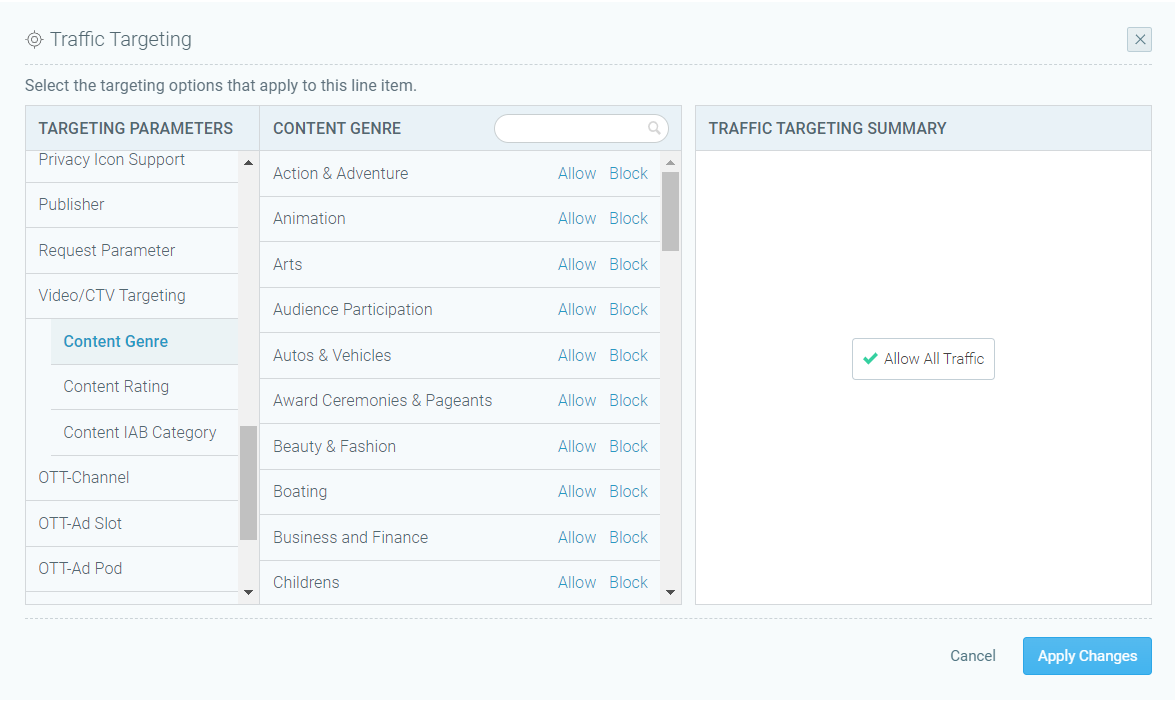Click the Allow All Traffic button
Viewport: 1175px width, 701px height.
coord(923,359)
